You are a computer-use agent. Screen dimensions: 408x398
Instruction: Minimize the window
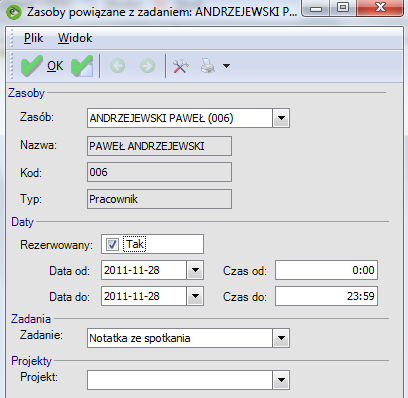click(x=316, y=8)
